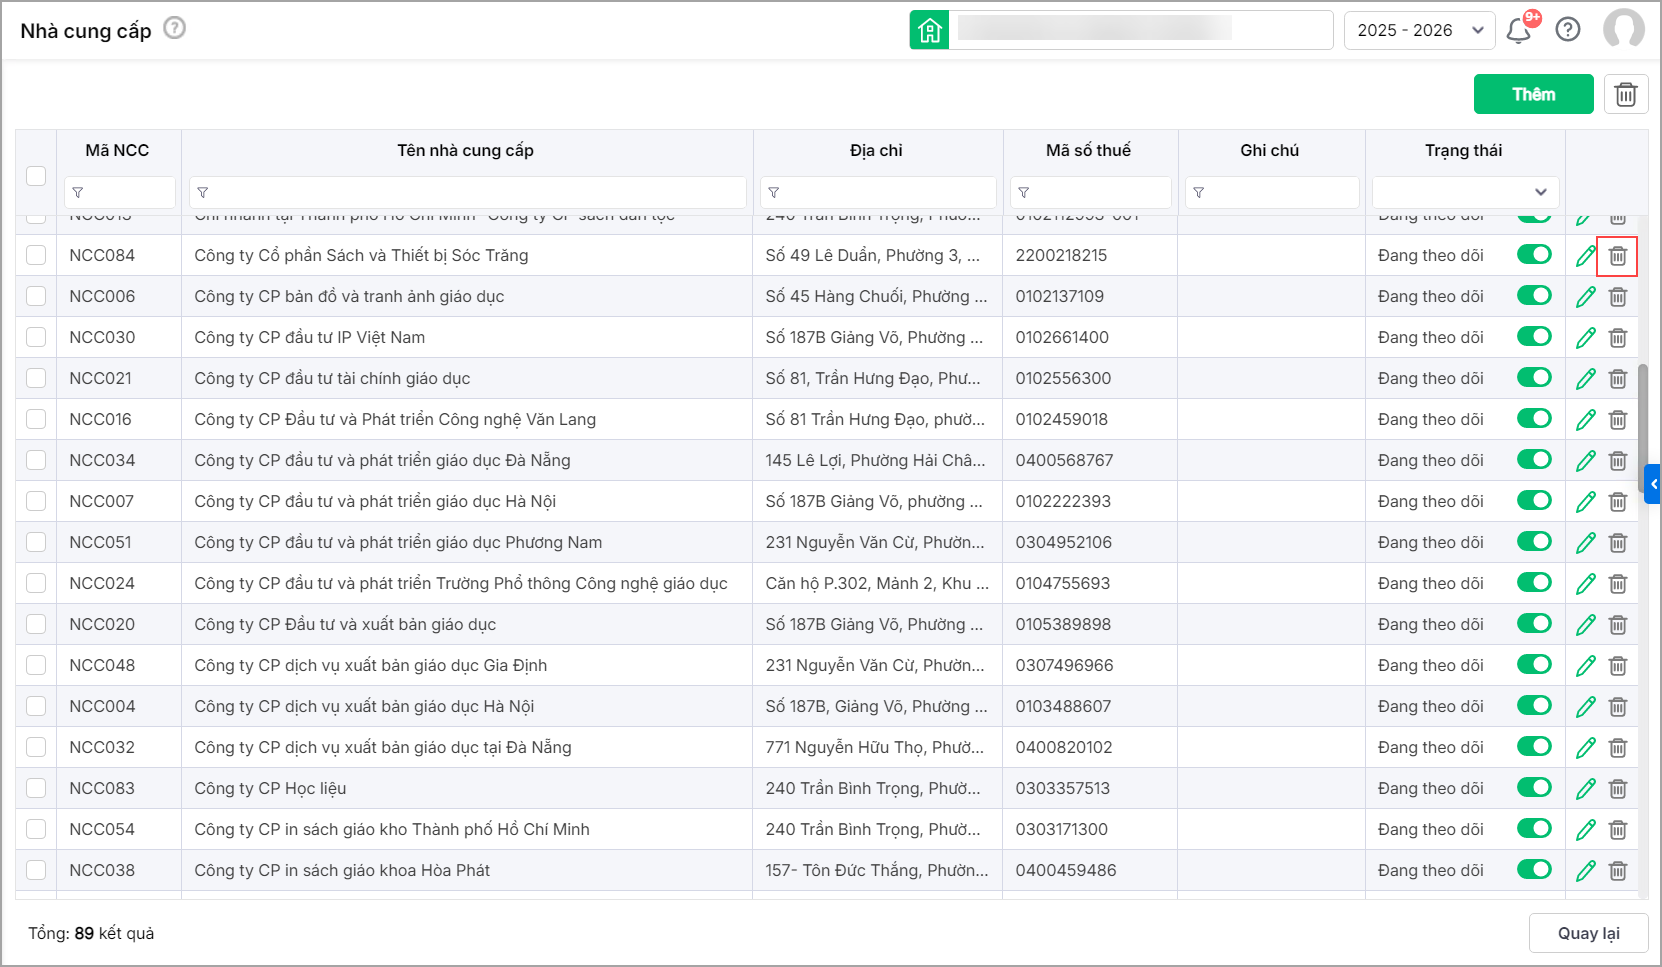This screenshot has width=1662, height=967.
Task: Open the 2025 - 2026 year dropdown
Action: [1418, 30]
